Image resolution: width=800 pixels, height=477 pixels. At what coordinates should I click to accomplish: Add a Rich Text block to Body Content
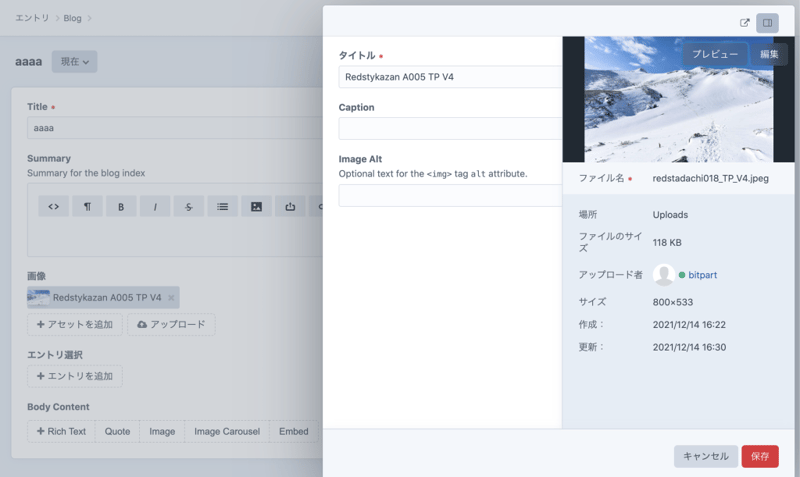click(x=62, y=432)
